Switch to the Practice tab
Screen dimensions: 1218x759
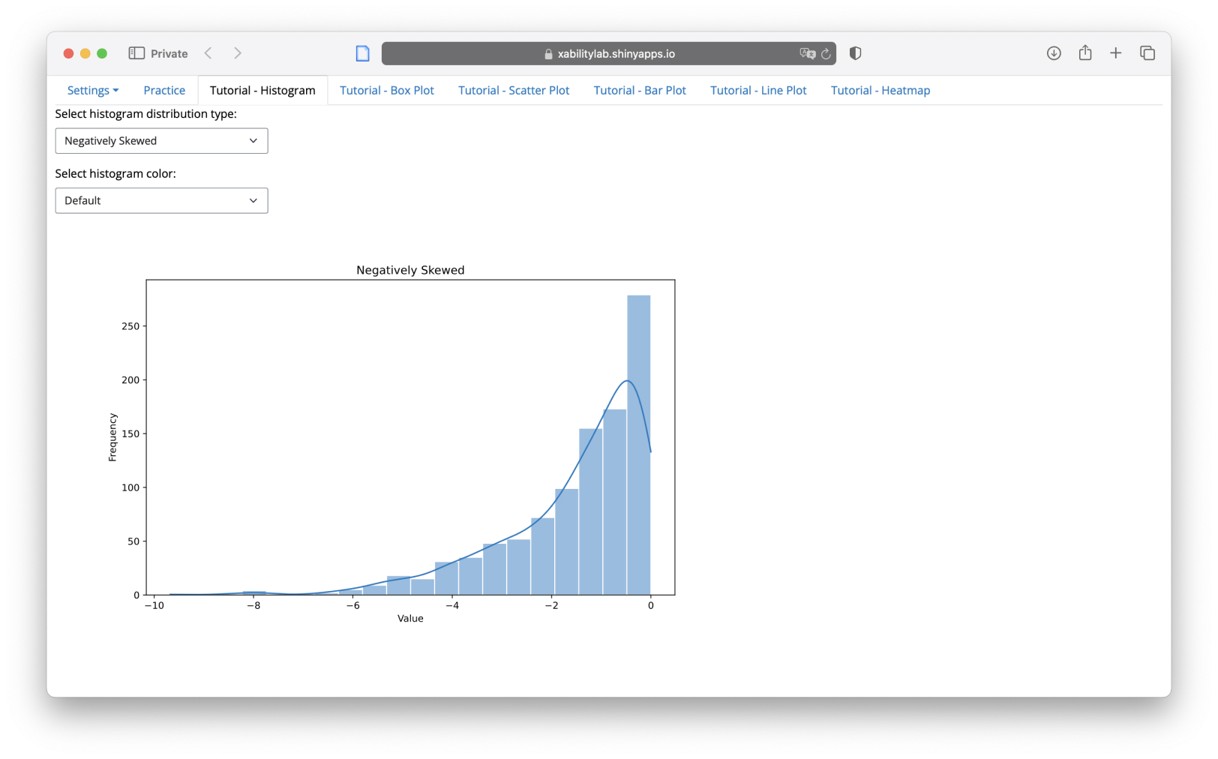(164, 90)
